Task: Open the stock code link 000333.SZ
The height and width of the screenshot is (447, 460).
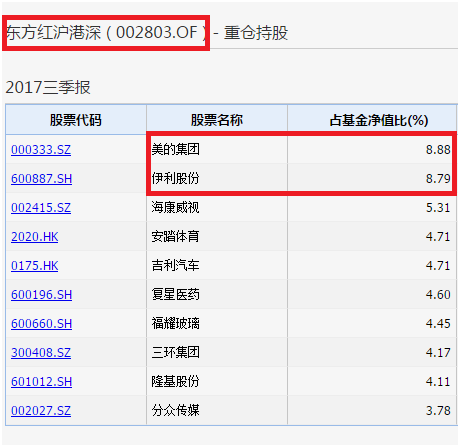Action: click(41, 150)
